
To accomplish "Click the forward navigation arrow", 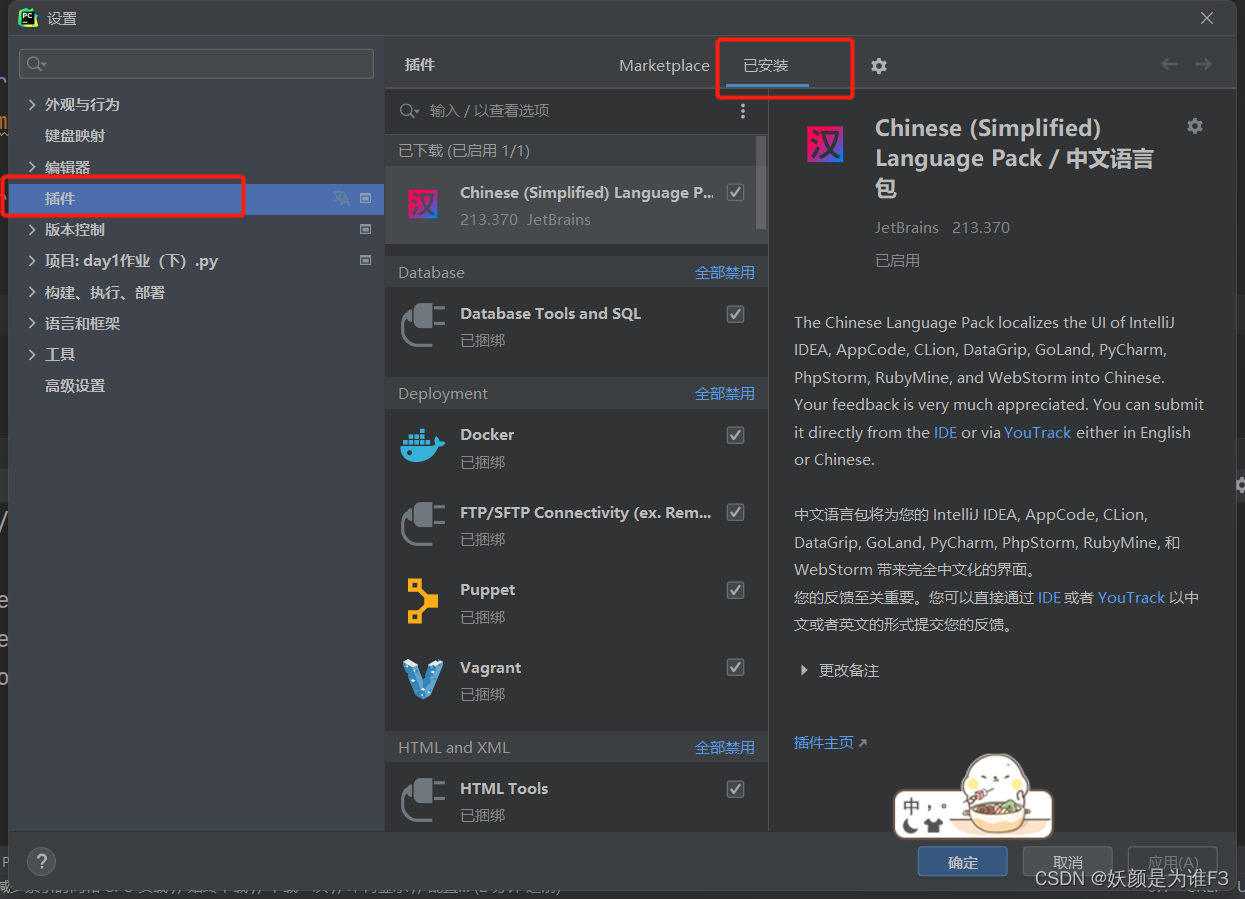I will [x=1203, y=64].
